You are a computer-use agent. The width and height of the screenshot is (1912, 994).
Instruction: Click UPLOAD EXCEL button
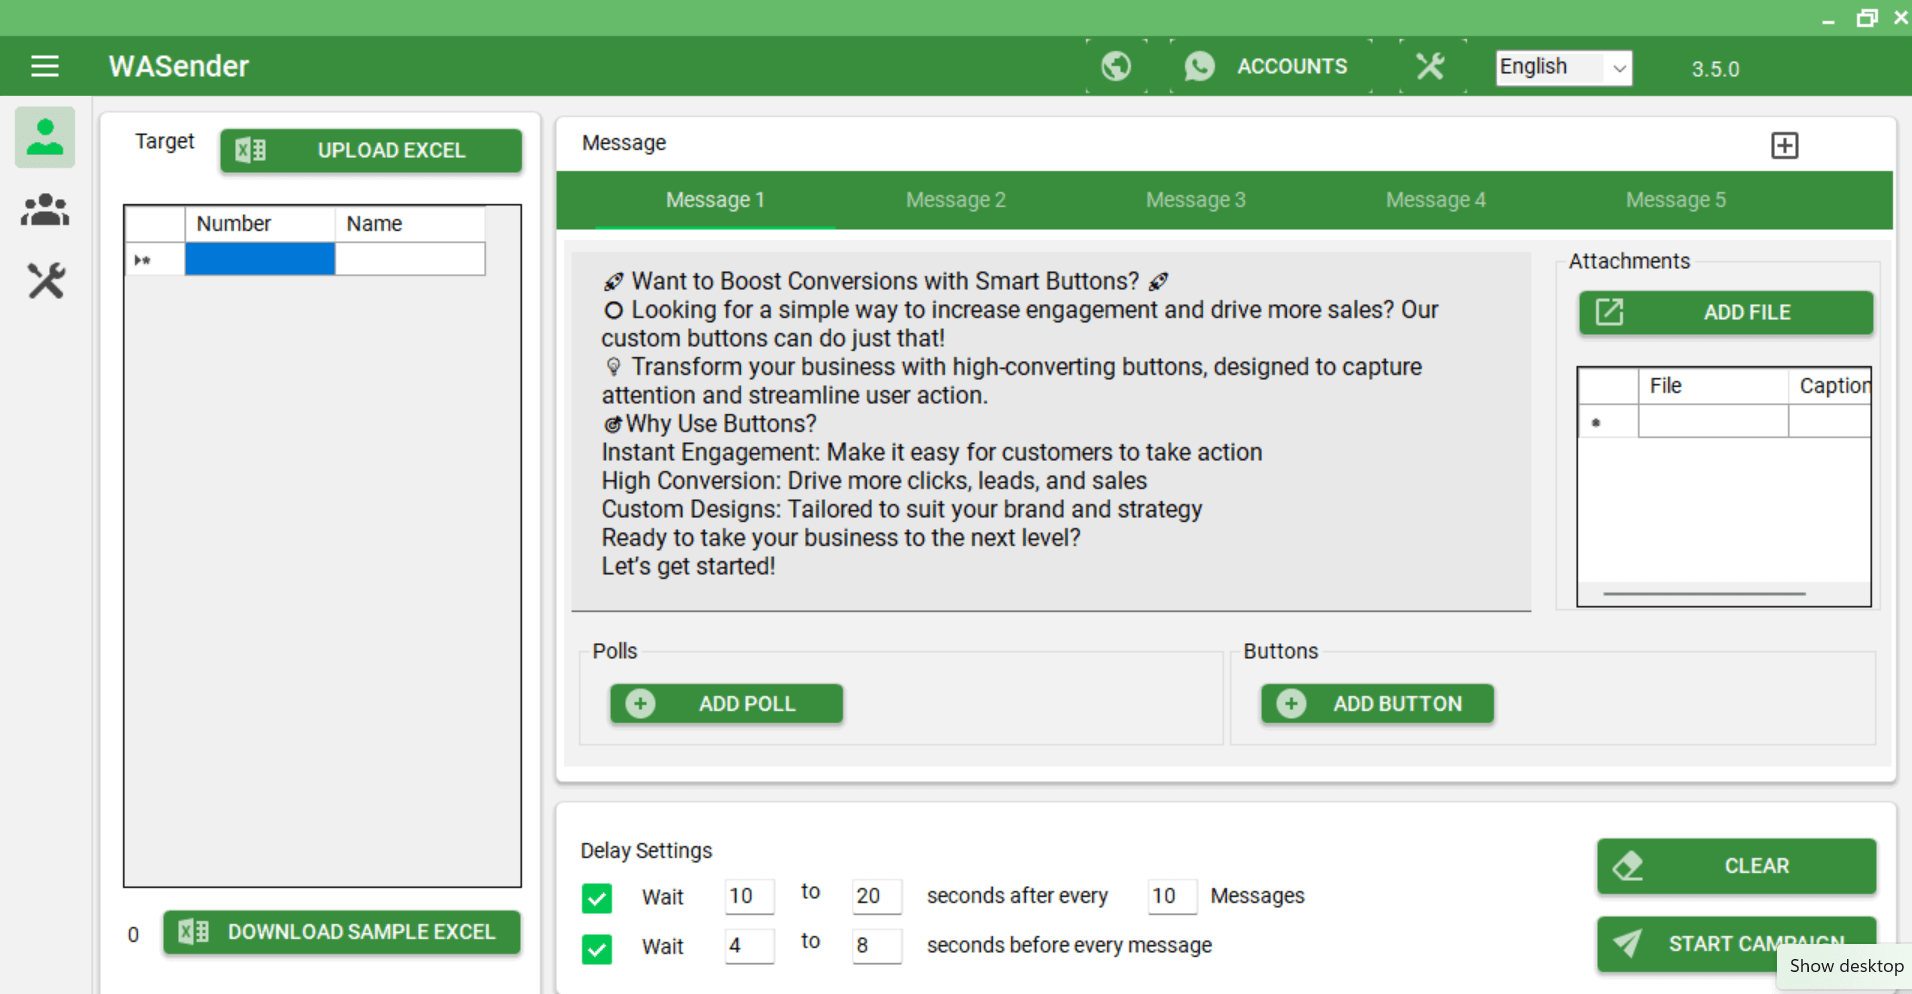pos(371,150)
